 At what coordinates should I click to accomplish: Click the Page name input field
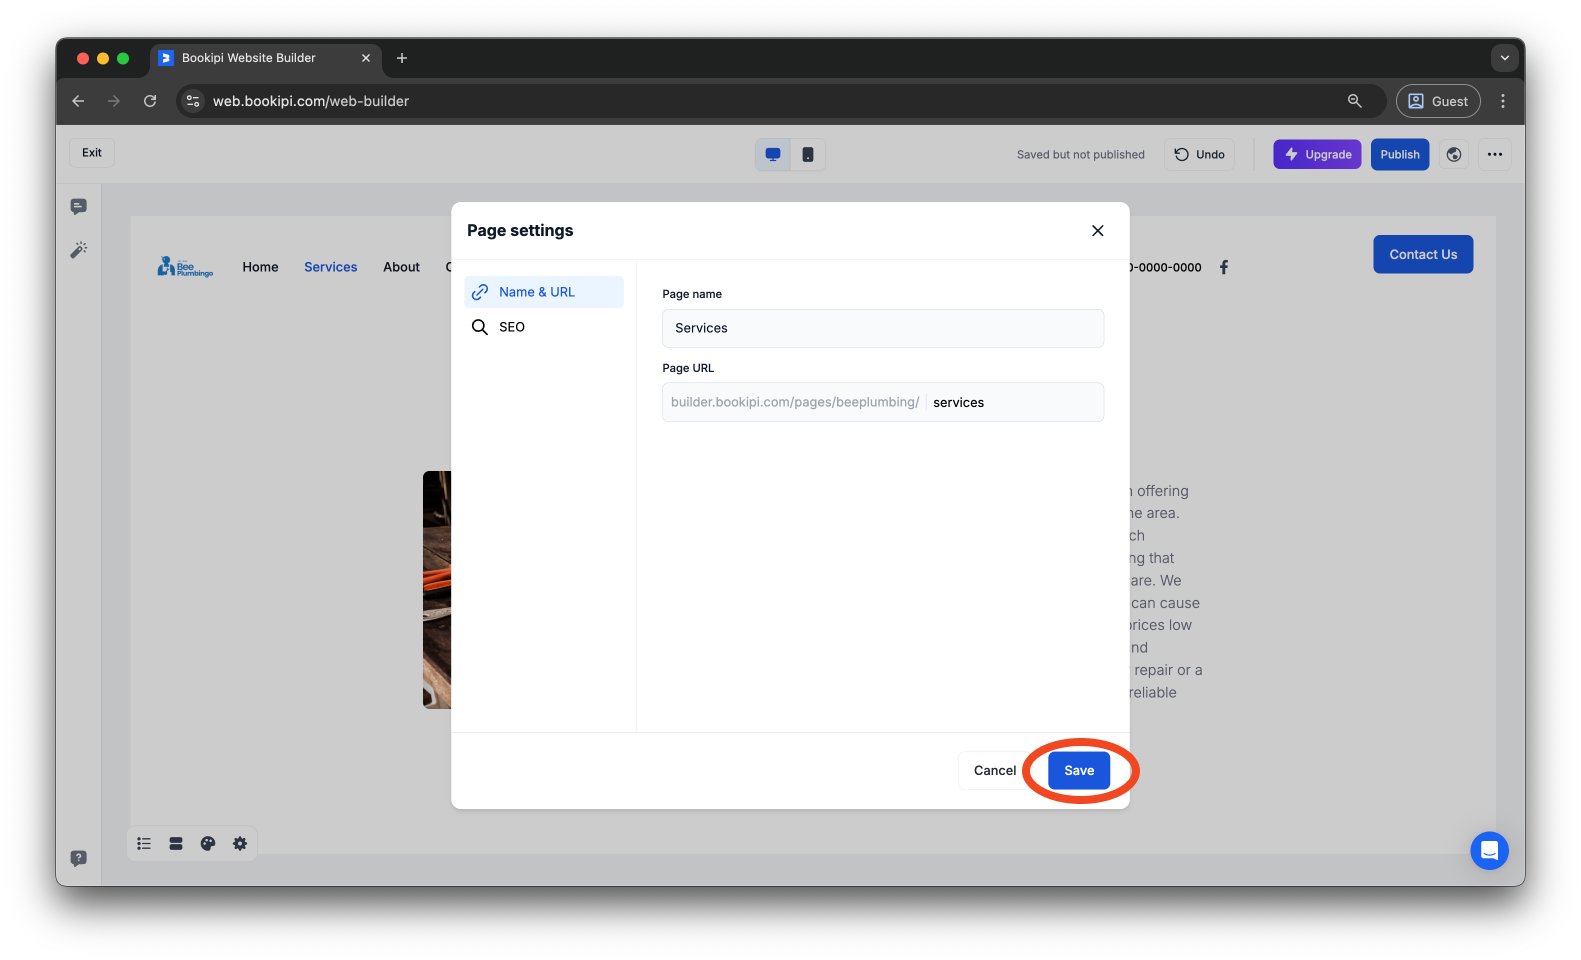[883, 328]
